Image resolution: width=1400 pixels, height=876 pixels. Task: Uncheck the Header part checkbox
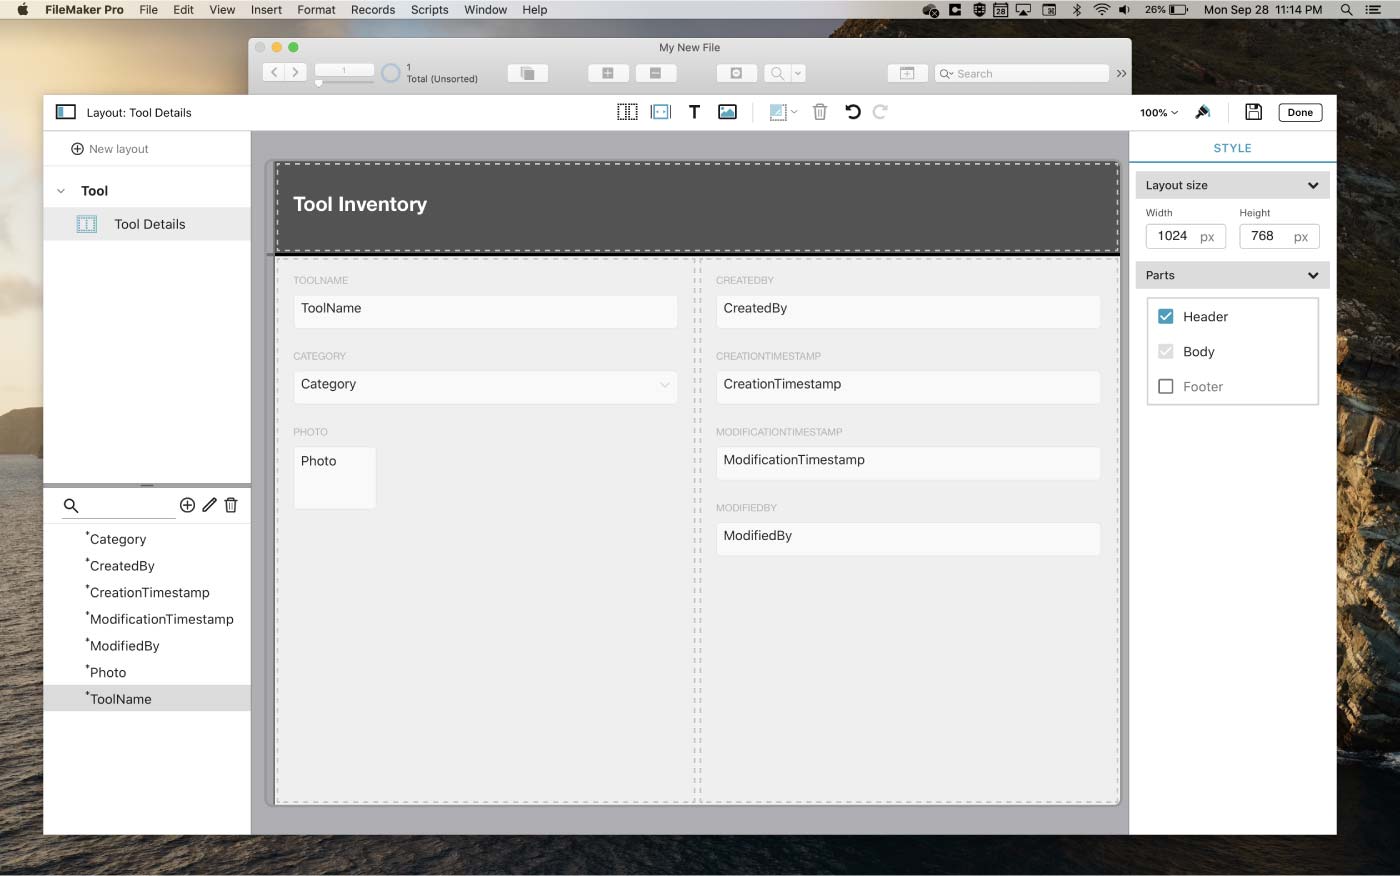point(1165,316)
